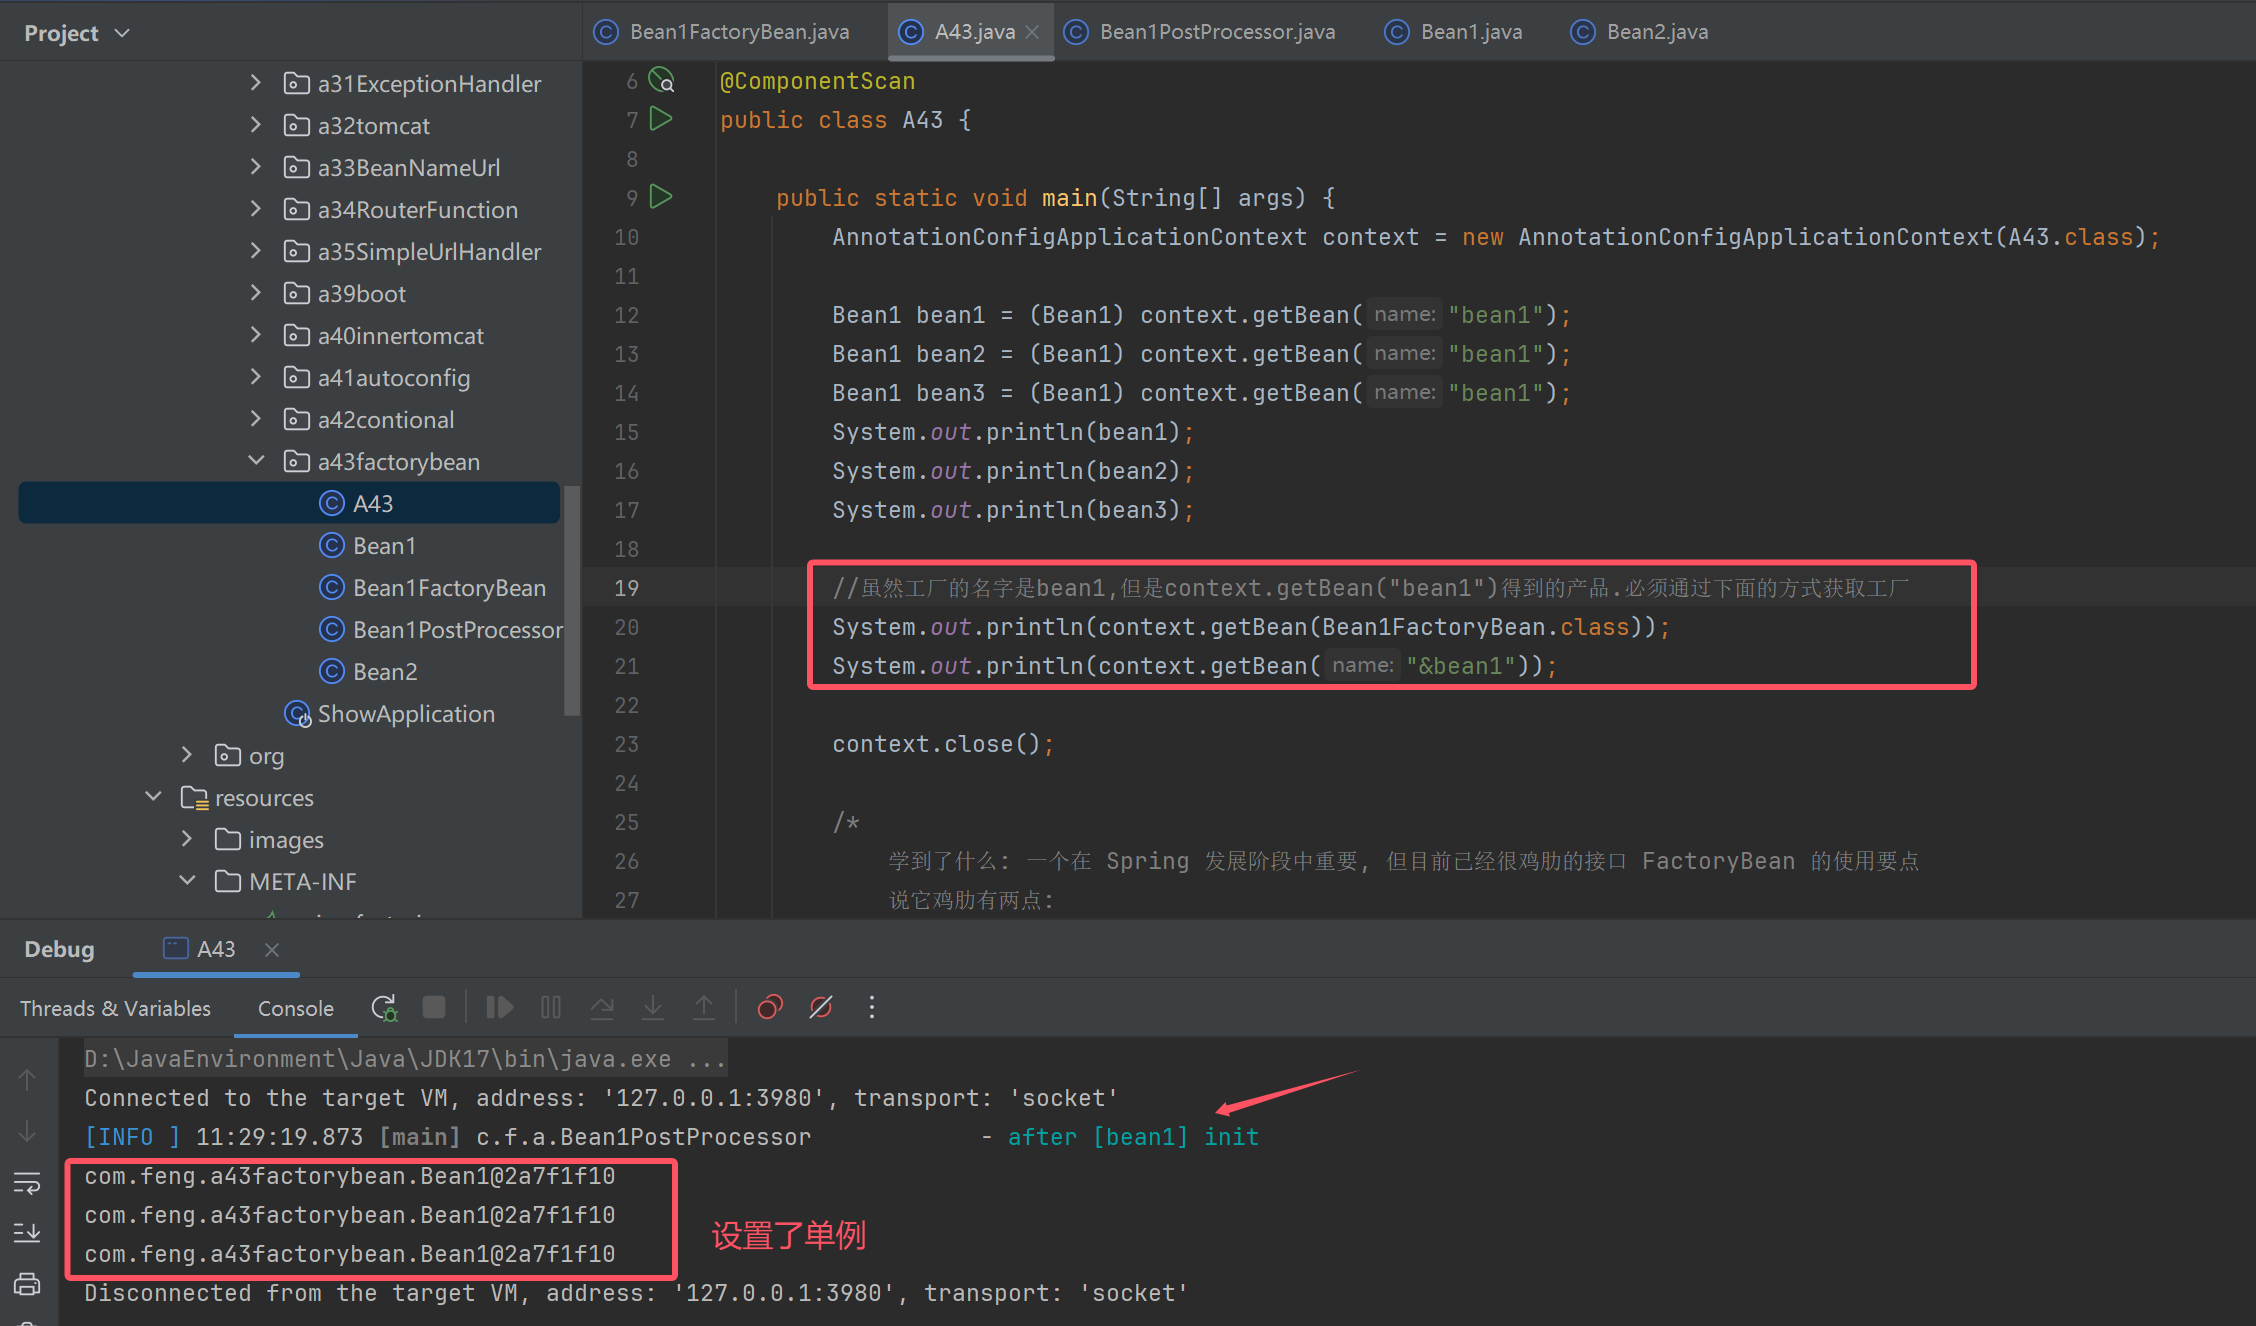Open the View Breakpoints icon
2256x1326 pixels.
click(770, 1007)
